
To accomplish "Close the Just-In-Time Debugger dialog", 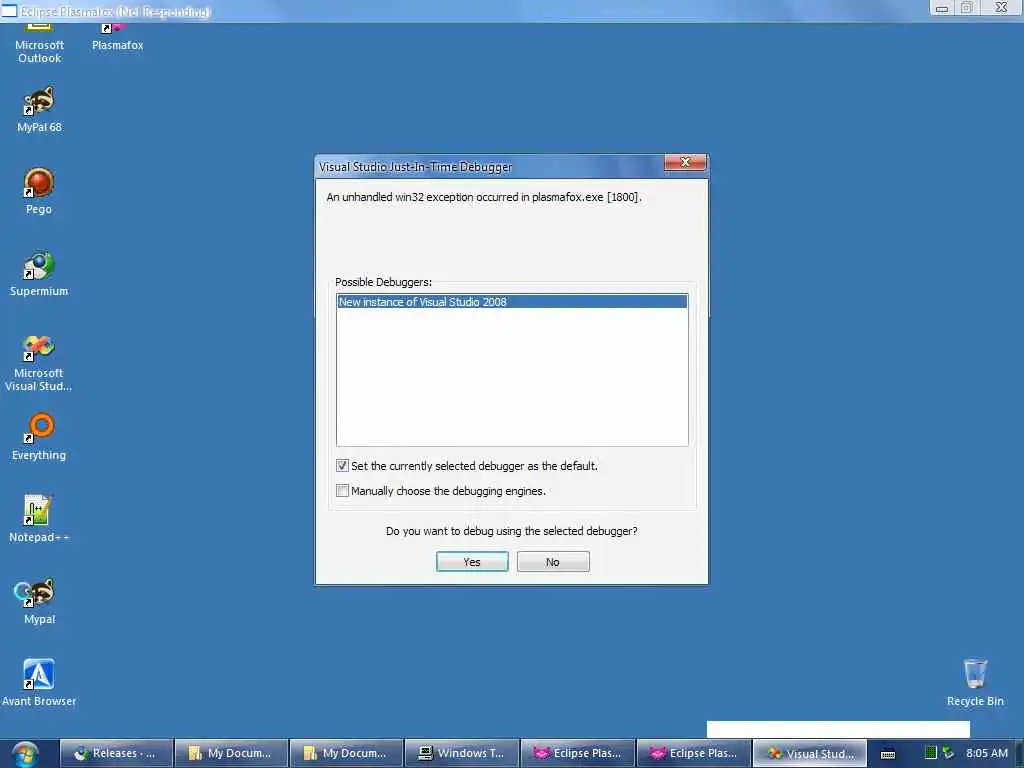I will tap(685, 162).
